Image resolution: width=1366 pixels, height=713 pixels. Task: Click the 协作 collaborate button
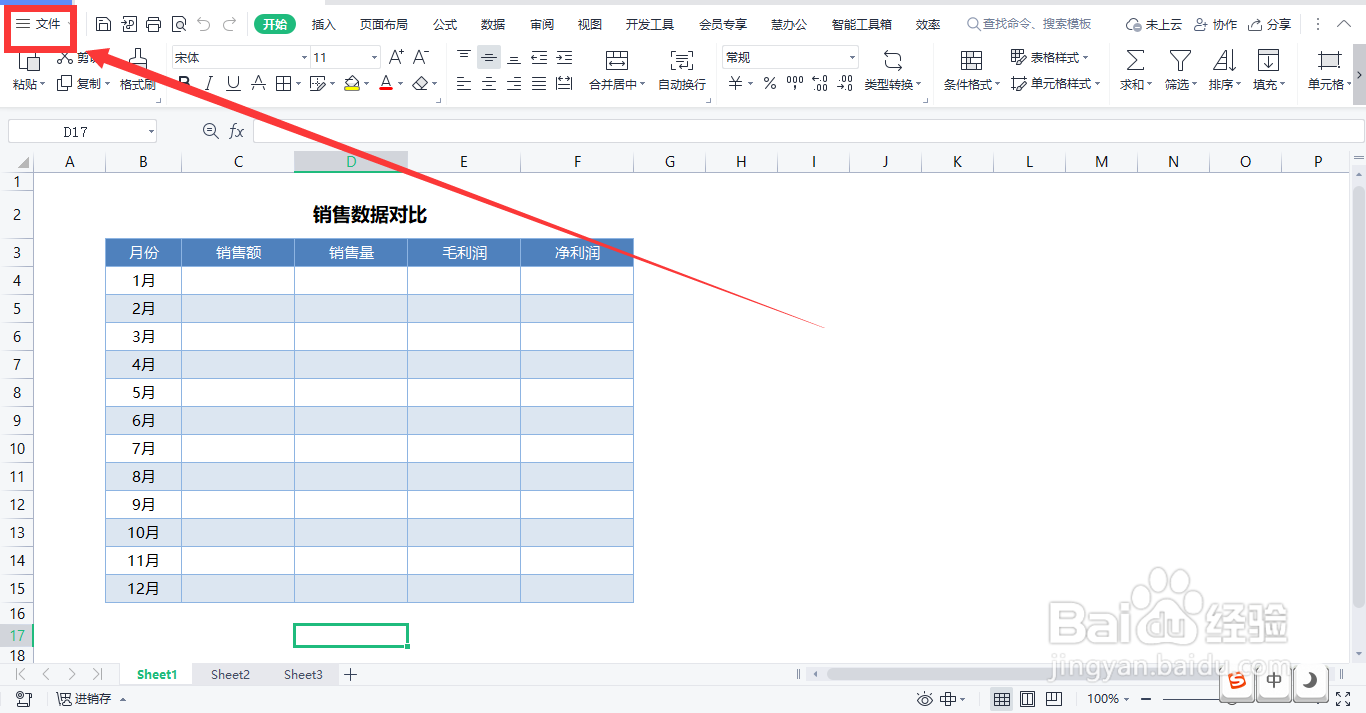pos(1215,24)
